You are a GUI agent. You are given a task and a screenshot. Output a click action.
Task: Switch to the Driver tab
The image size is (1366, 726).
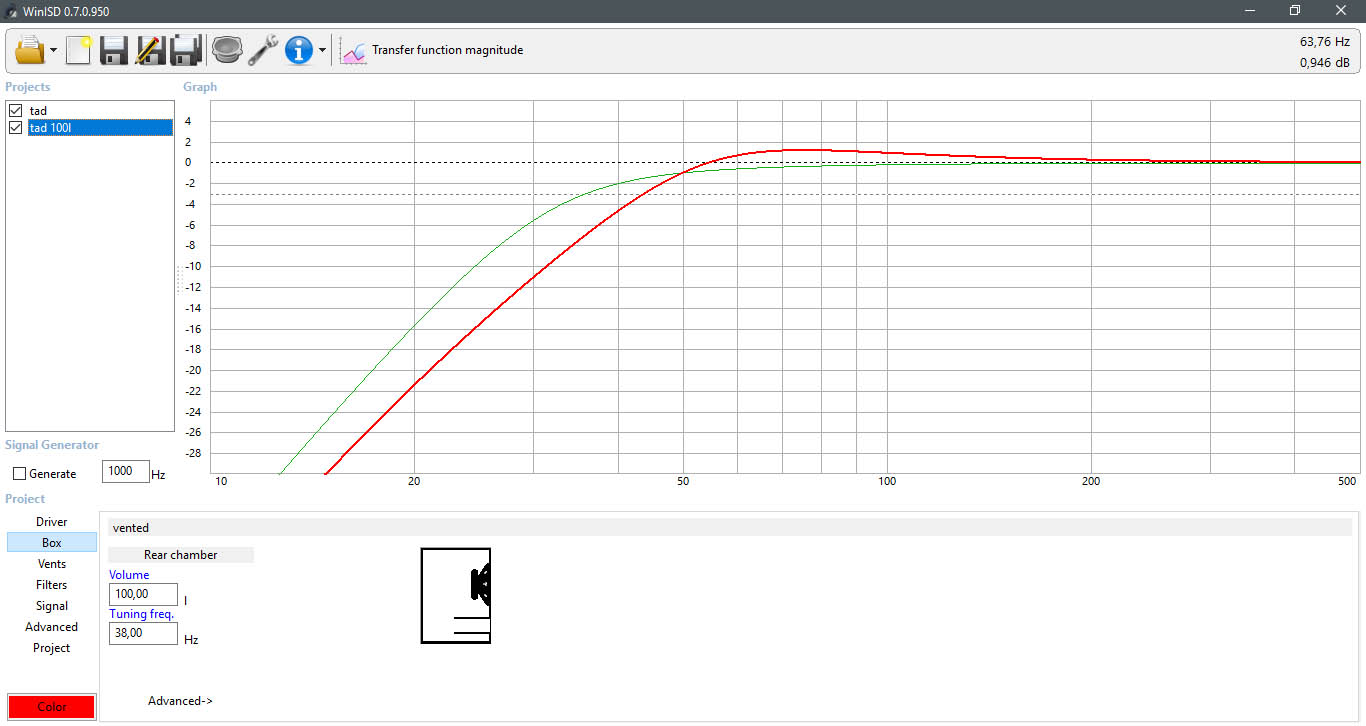[52, 522]
